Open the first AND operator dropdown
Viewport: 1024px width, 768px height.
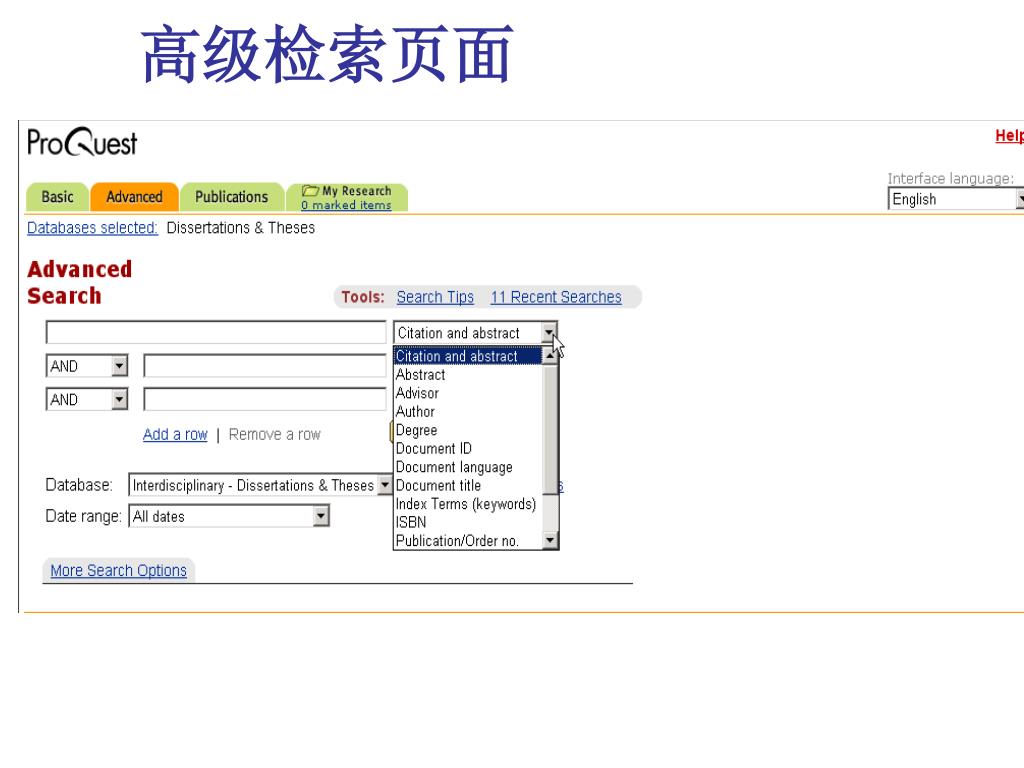pyautogui.click(x=87, y=366)
